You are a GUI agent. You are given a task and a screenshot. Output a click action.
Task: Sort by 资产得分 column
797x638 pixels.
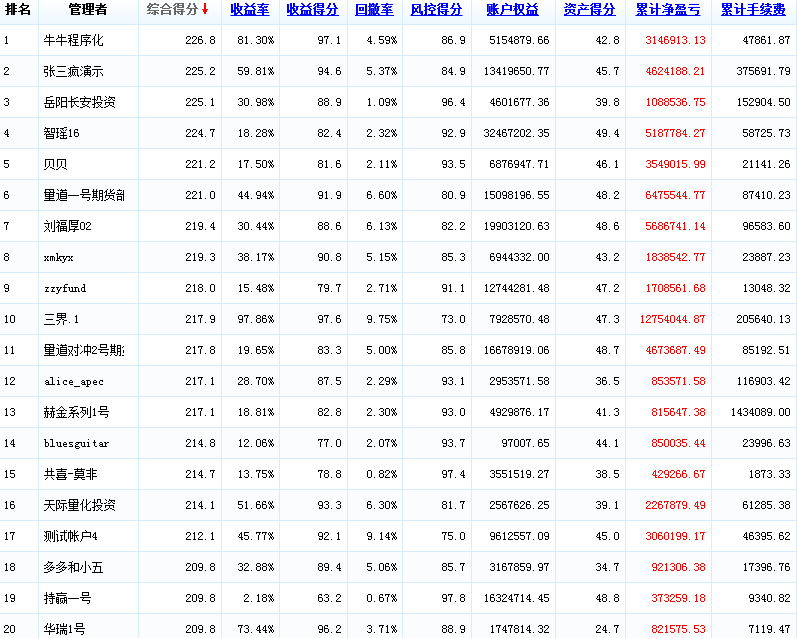589,10
